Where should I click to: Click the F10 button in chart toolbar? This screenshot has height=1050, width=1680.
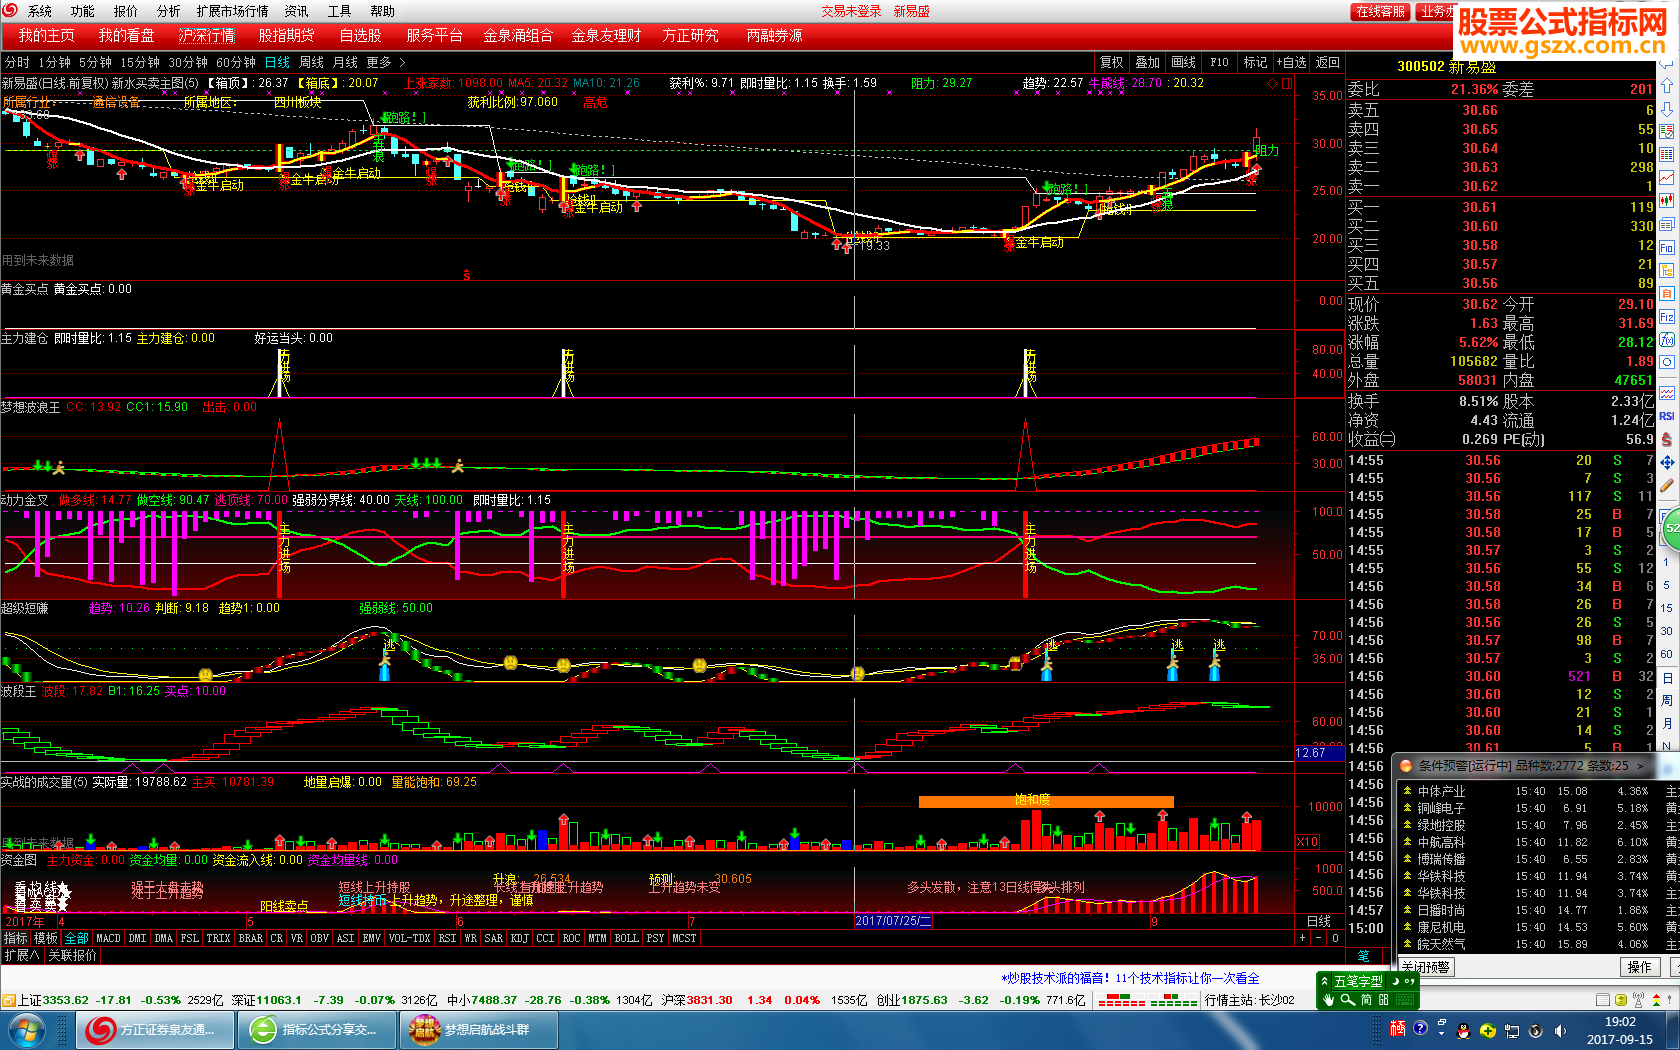click(1219, 62)
